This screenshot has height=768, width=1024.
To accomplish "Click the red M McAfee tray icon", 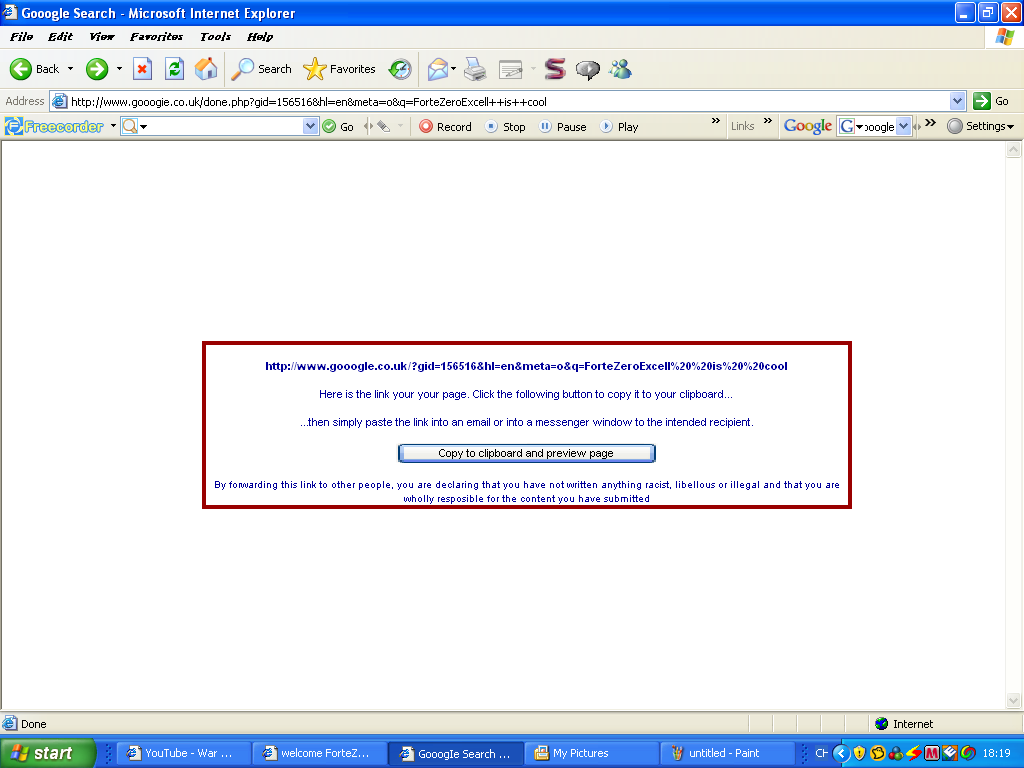I will 932,753.
